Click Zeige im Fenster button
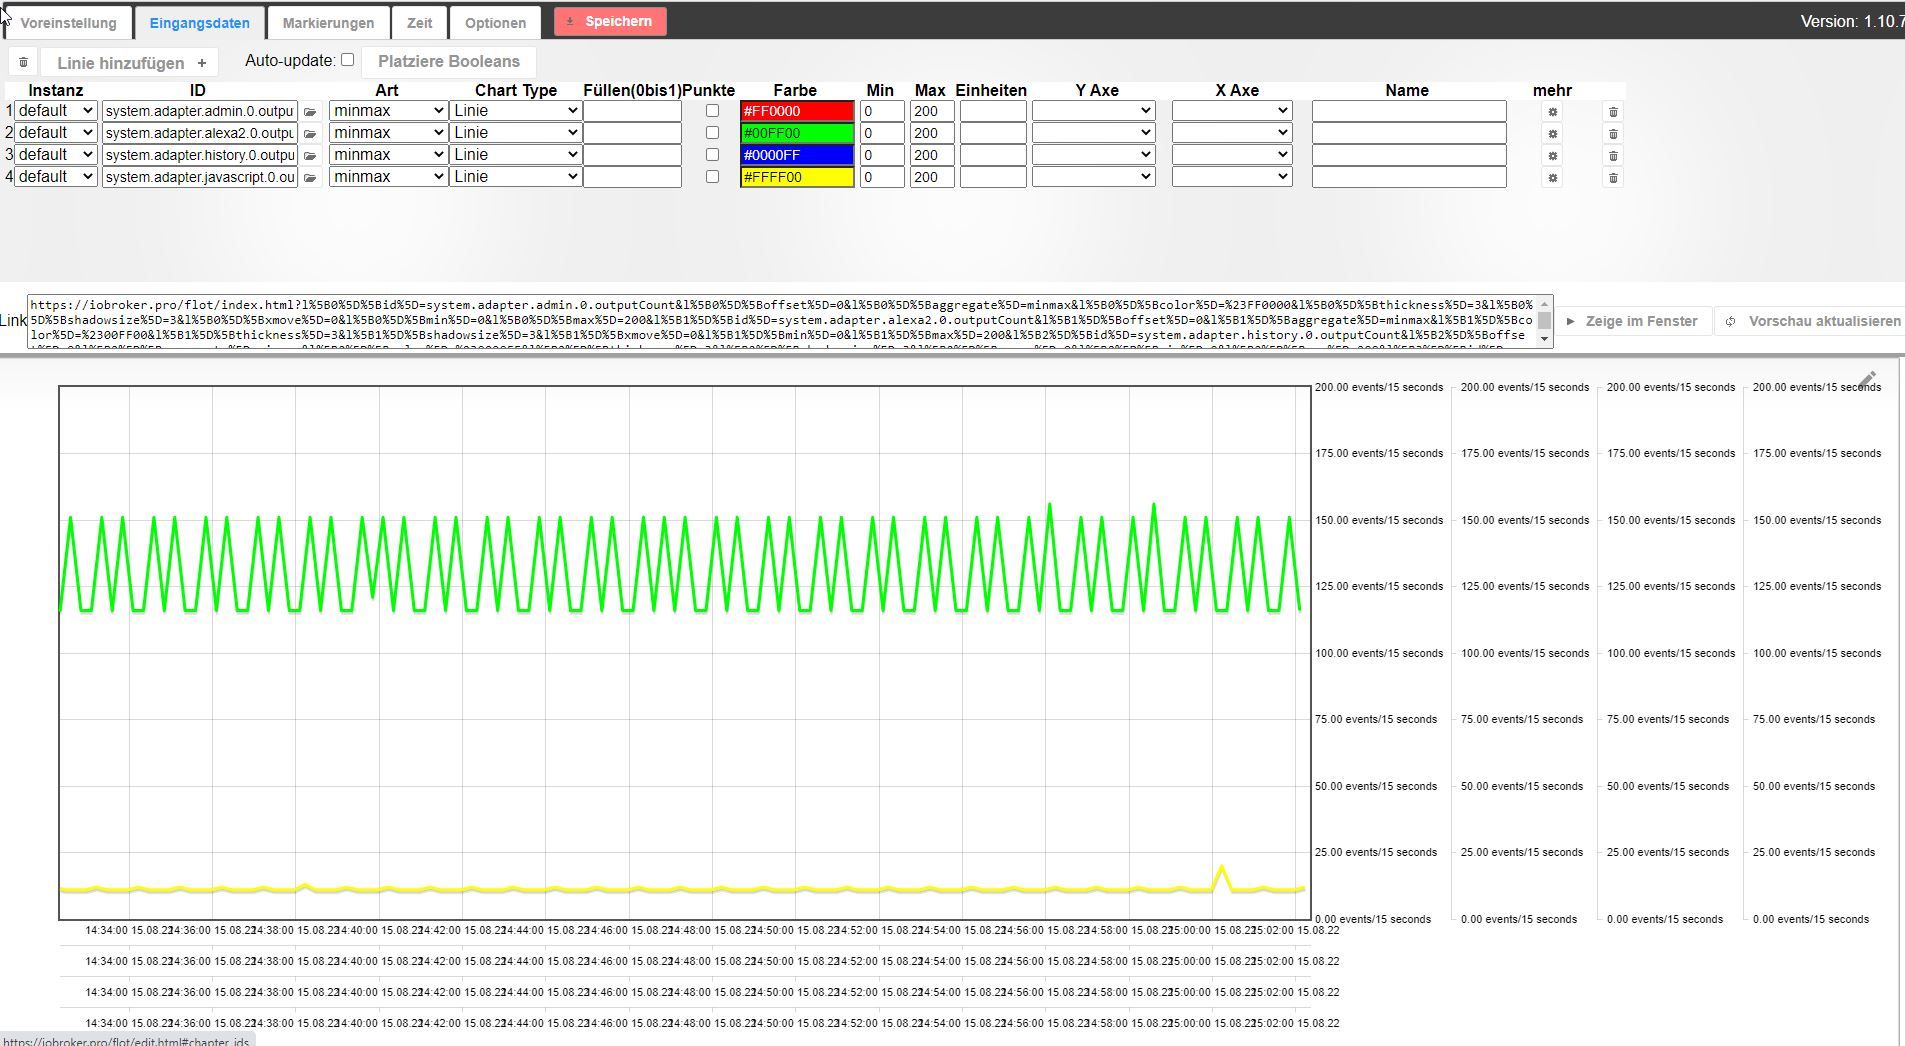Image resolution: width=1905 pixels, height=1046 pixels. pos(1632,321)
